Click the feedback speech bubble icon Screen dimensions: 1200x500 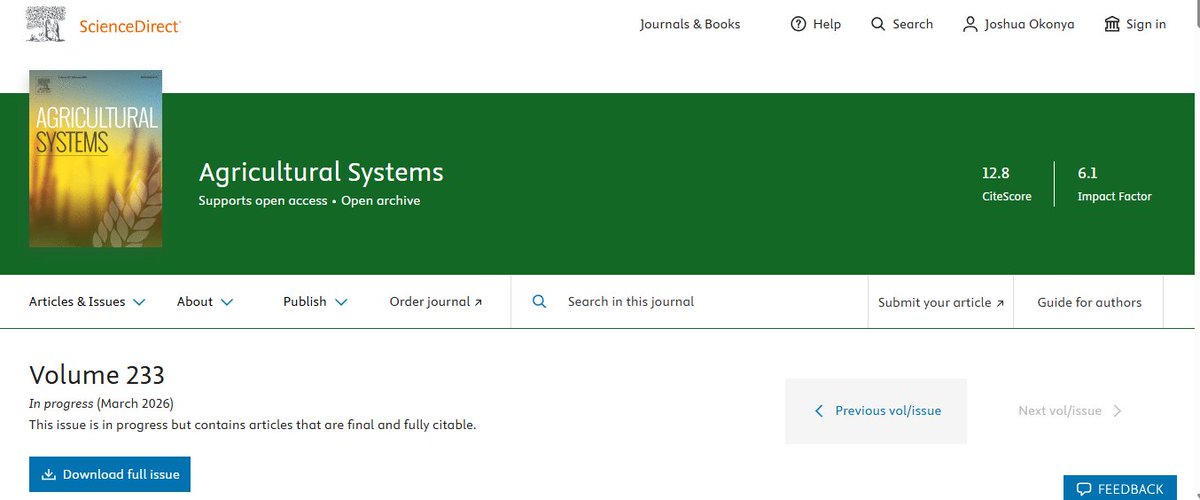click(x=1083, y=489)
